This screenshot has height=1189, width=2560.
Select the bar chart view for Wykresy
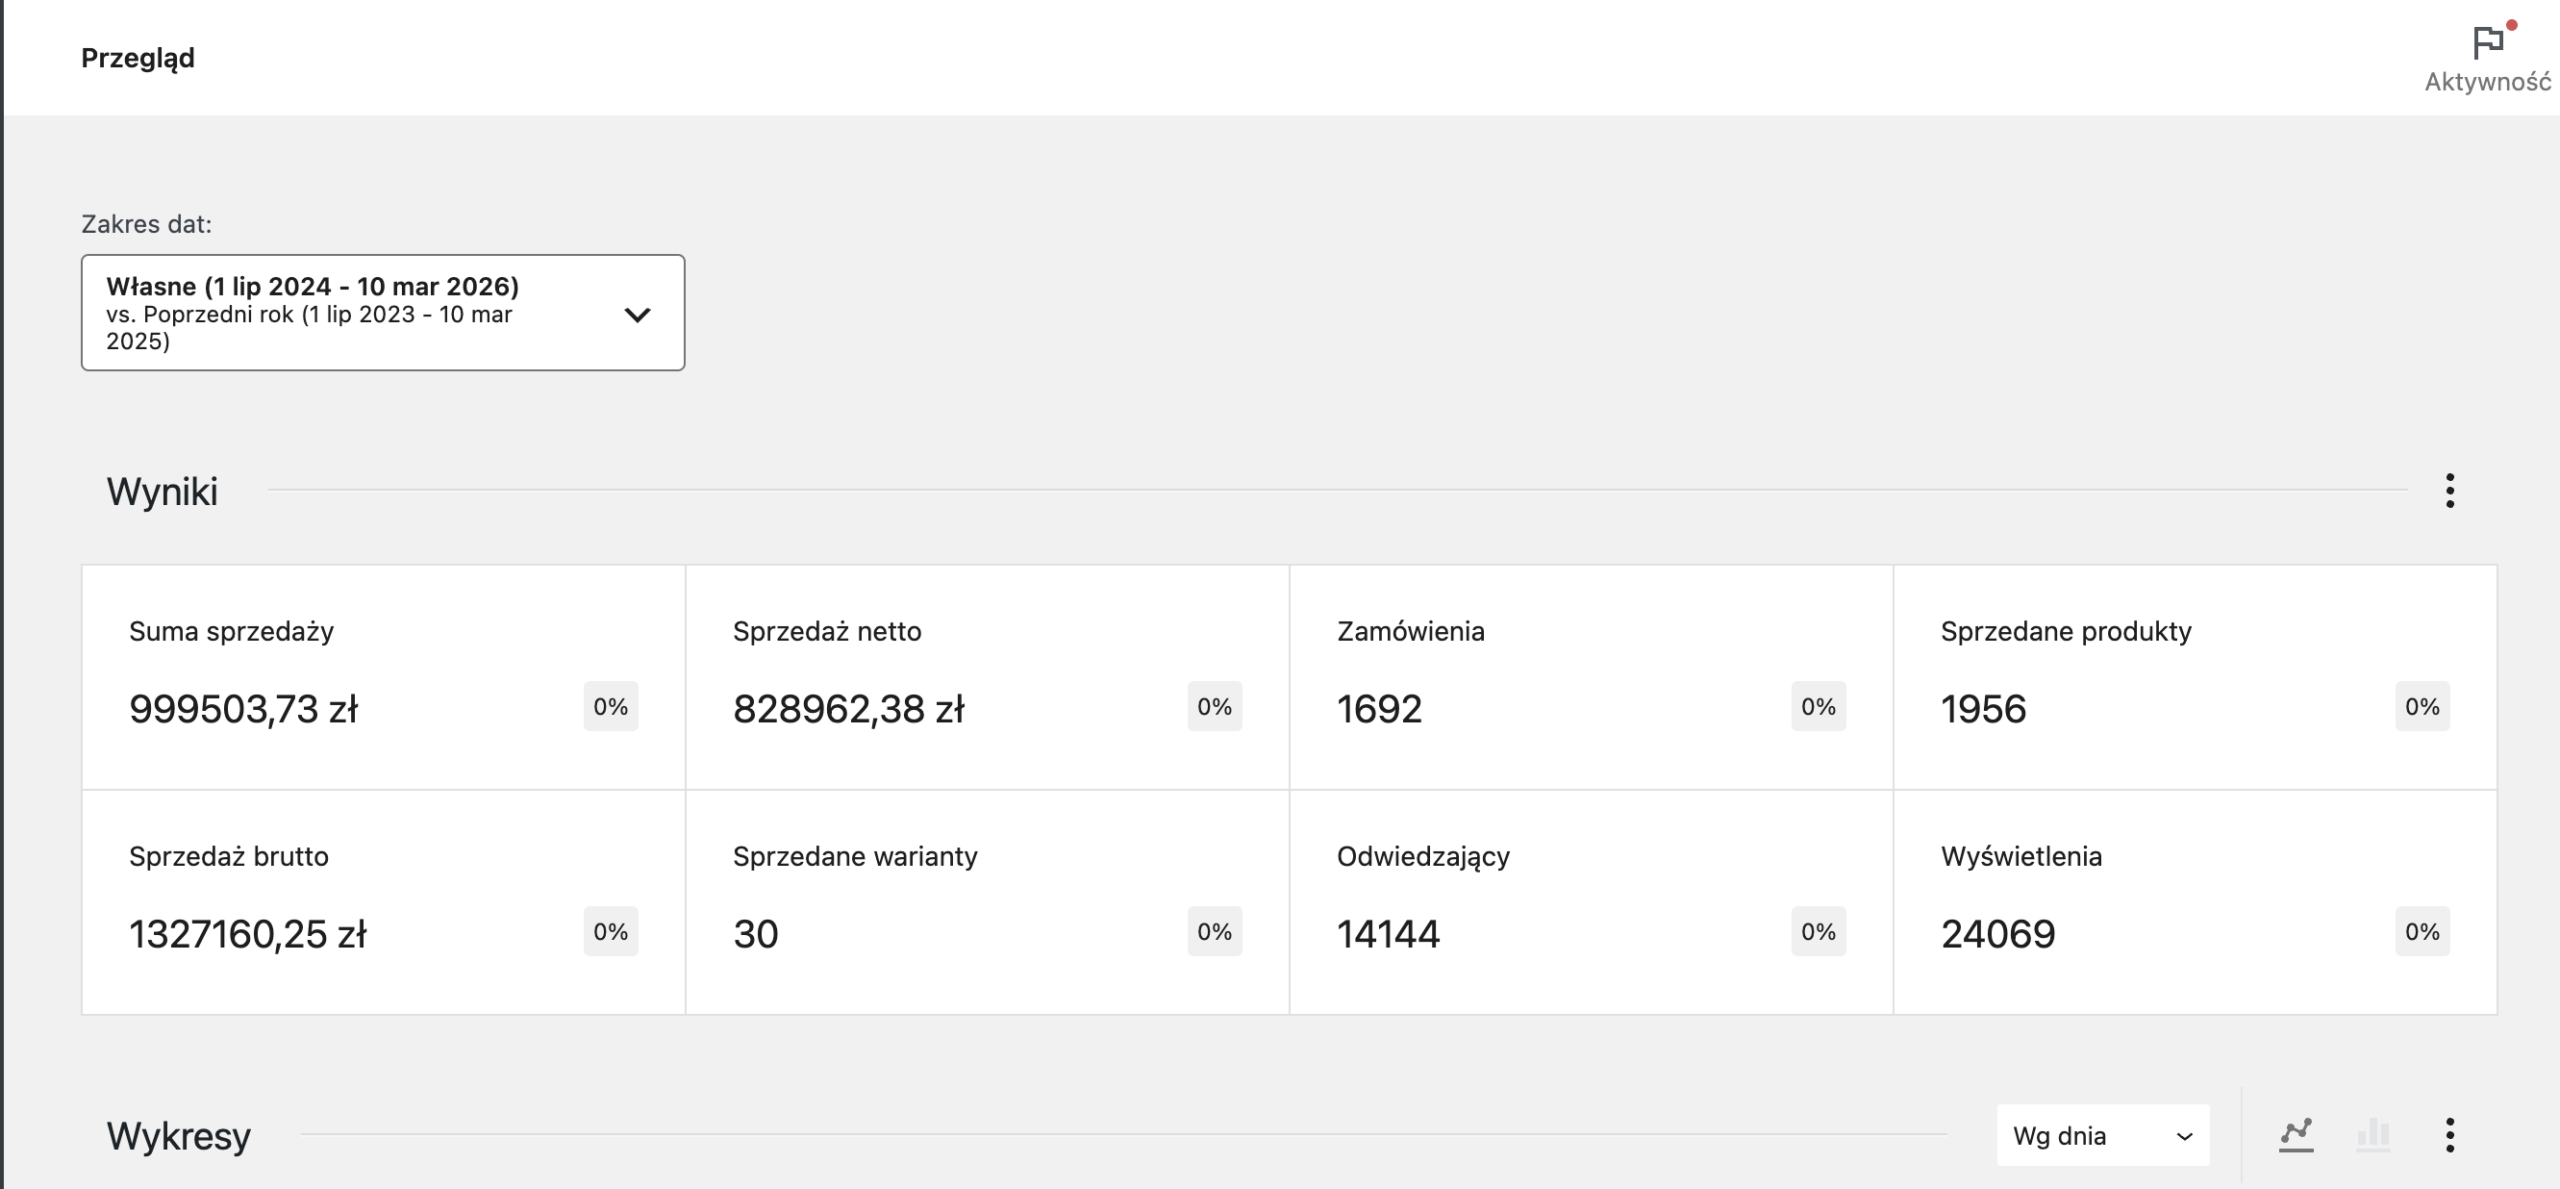[x=2373, y=1134]
